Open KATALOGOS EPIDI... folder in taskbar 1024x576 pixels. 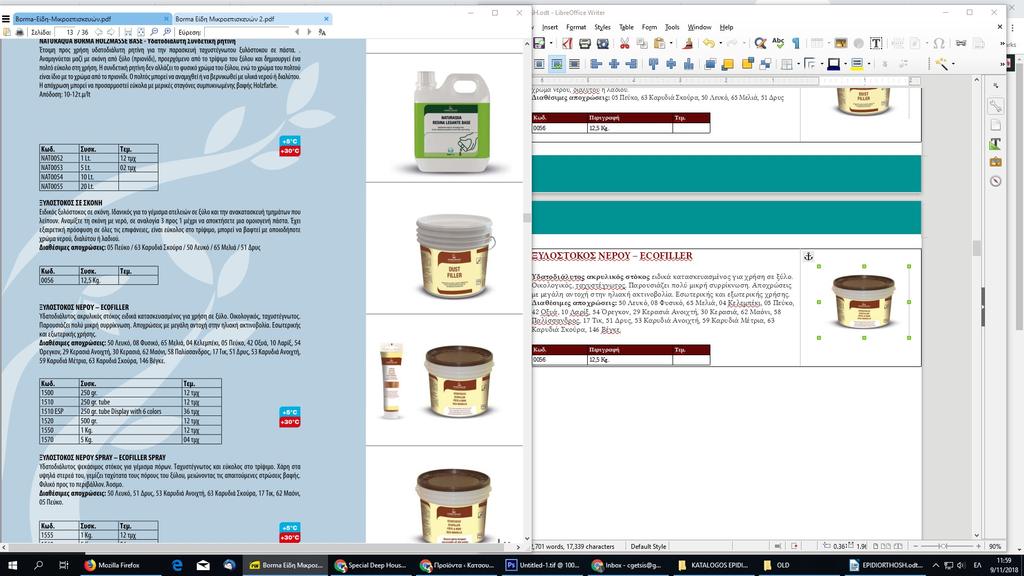712,565
